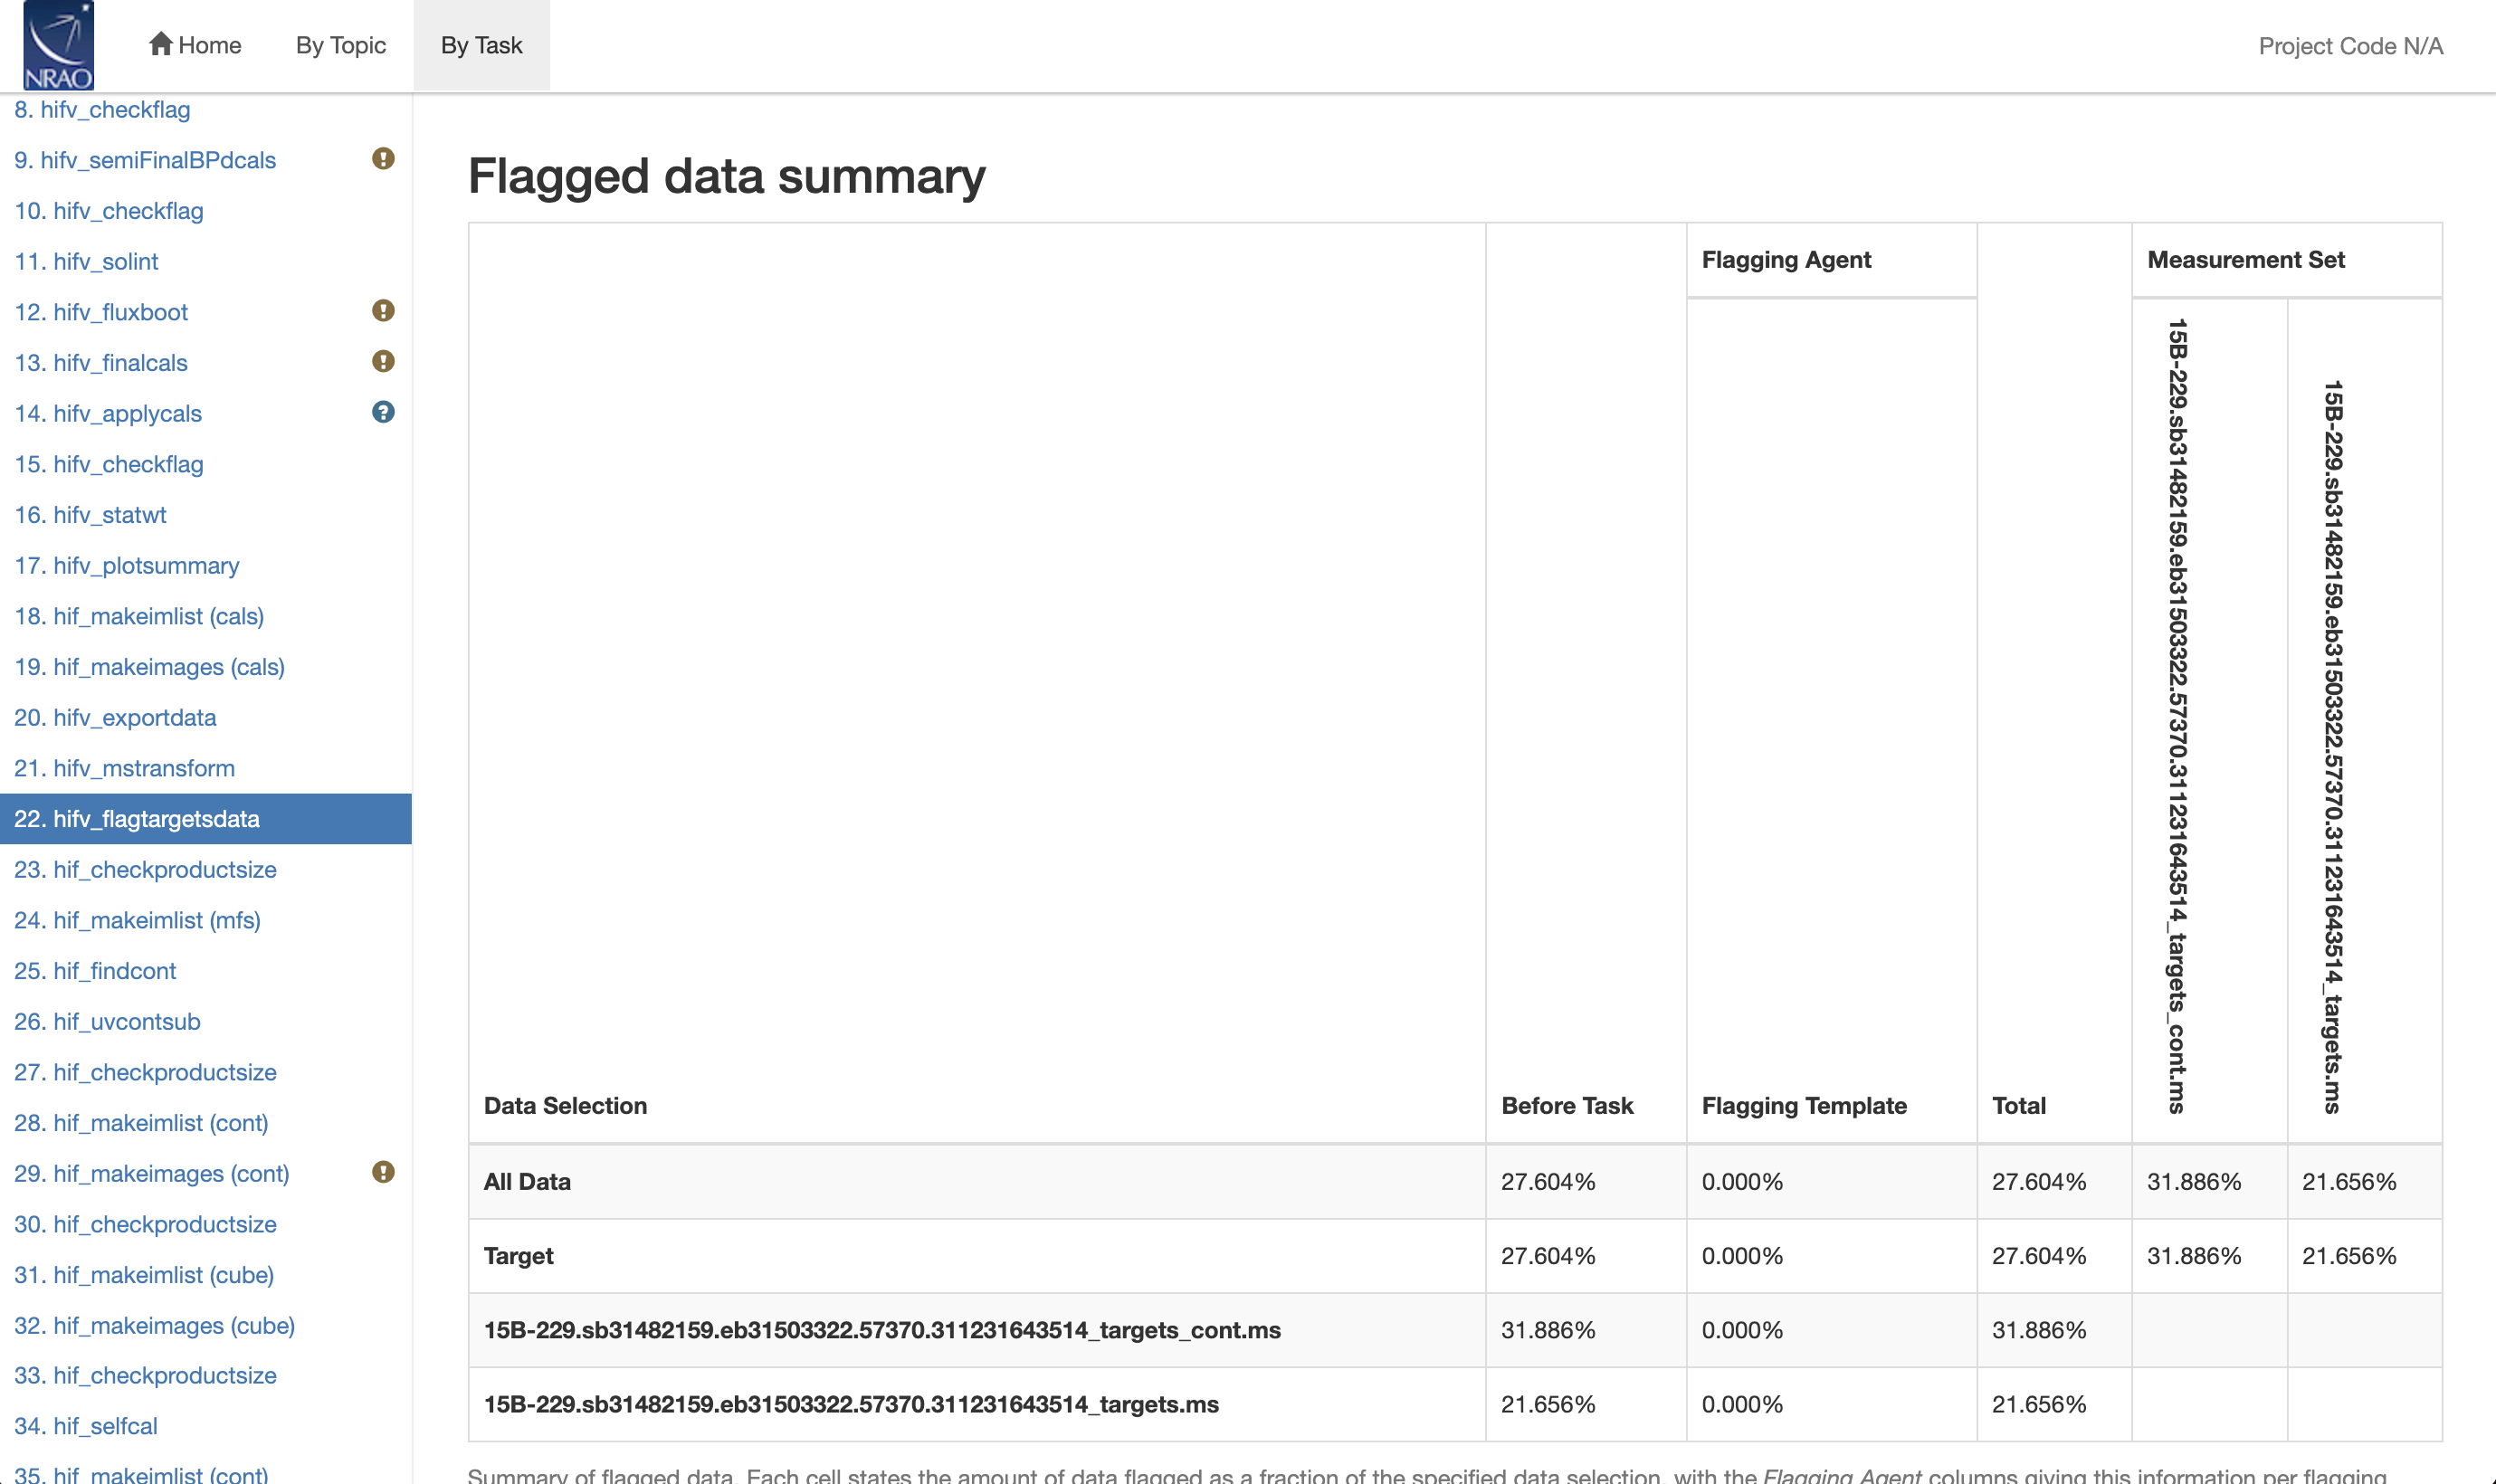The image size is (2496, 1484).
Task: Click the All Data row label
Action: 527,1181
